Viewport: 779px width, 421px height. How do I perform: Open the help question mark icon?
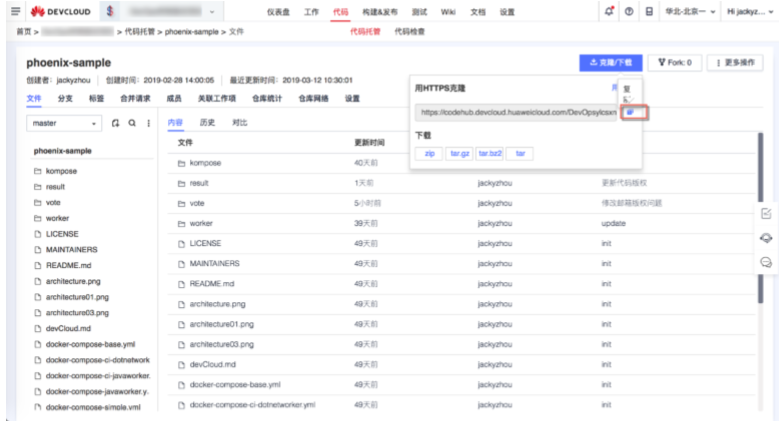629,11
